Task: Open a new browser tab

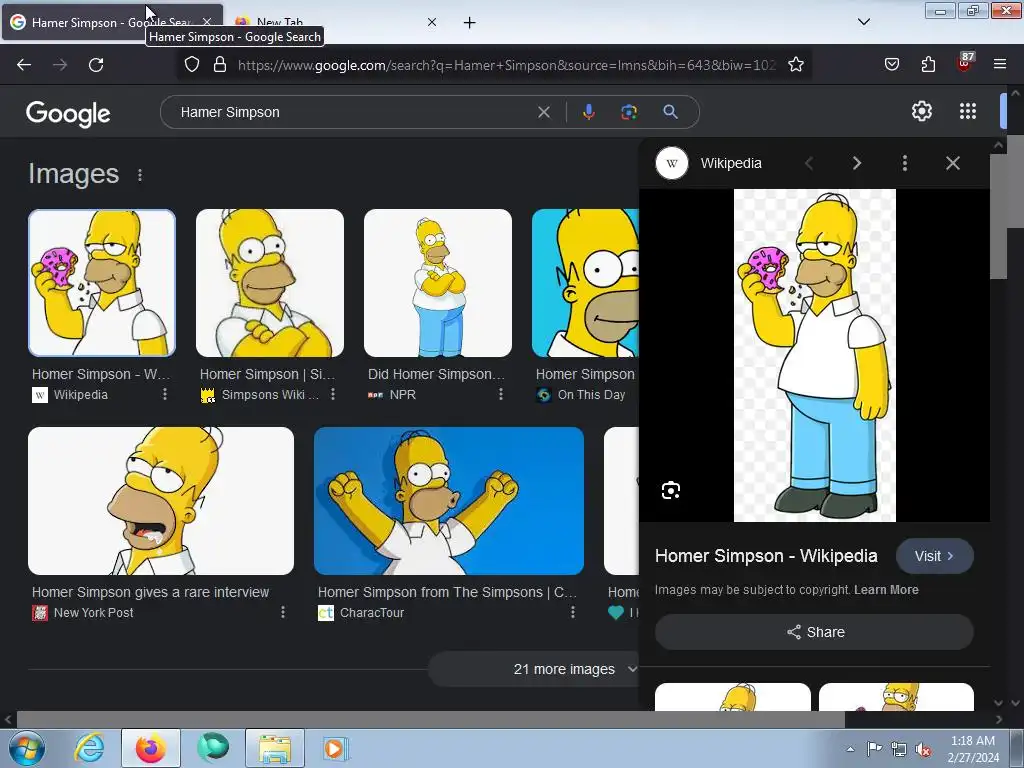Action: (470, 23)
